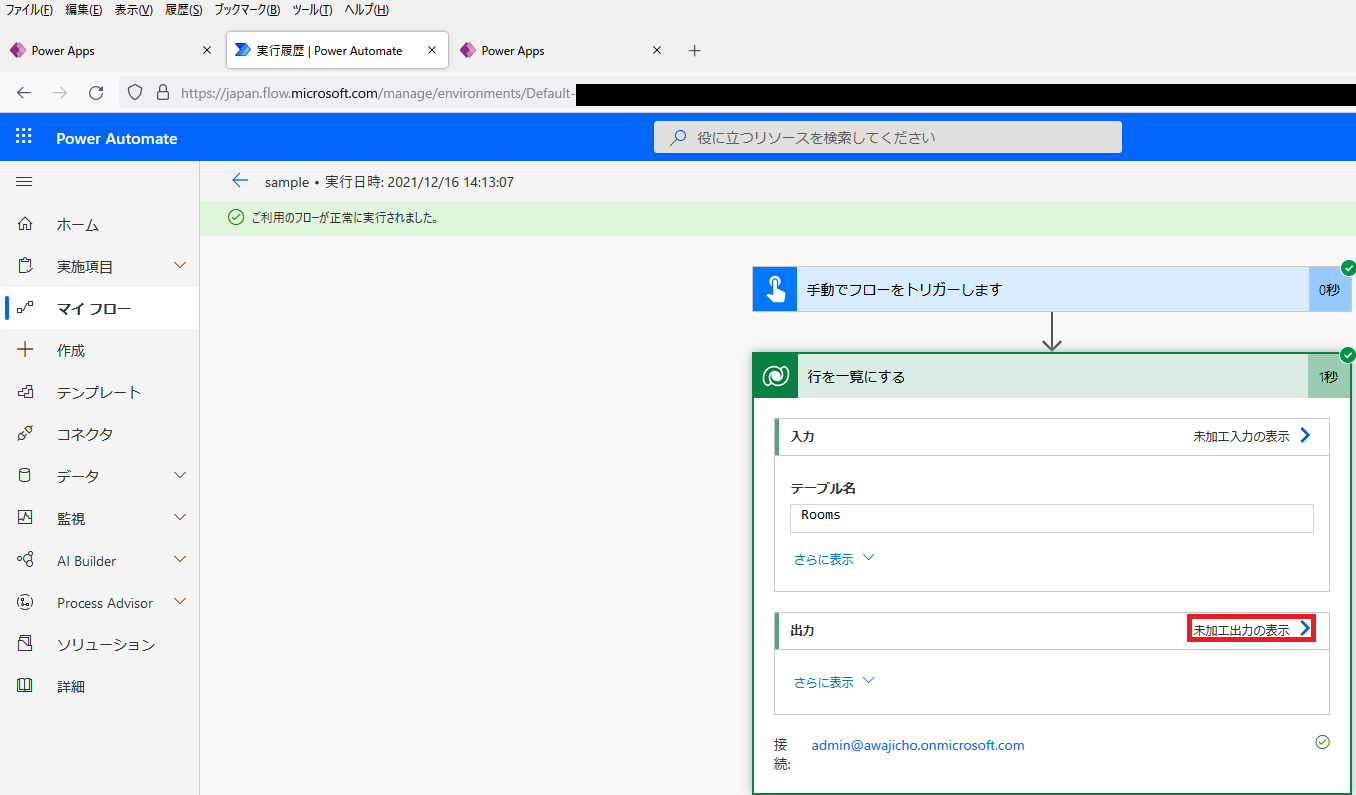This screenshot has width=1356, height=795.
Task: Click the Process Advisor icon
Action: pyautogui.click(x=25, y=602)
